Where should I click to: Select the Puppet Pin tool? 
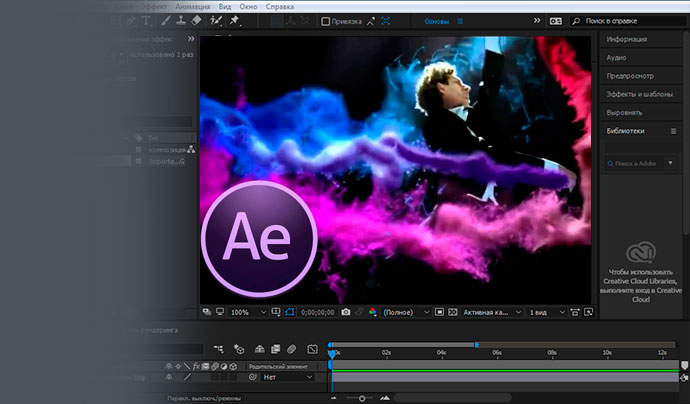coord(235,20)
